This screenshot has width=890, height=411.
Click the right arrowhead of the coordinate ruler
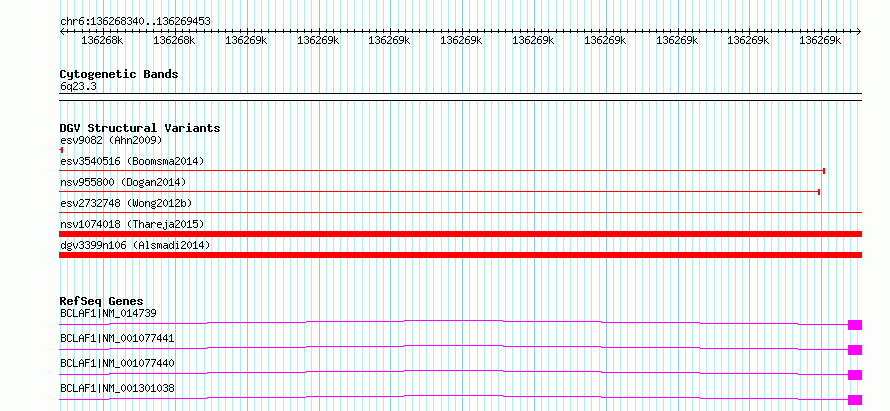[x=859, y=32]
